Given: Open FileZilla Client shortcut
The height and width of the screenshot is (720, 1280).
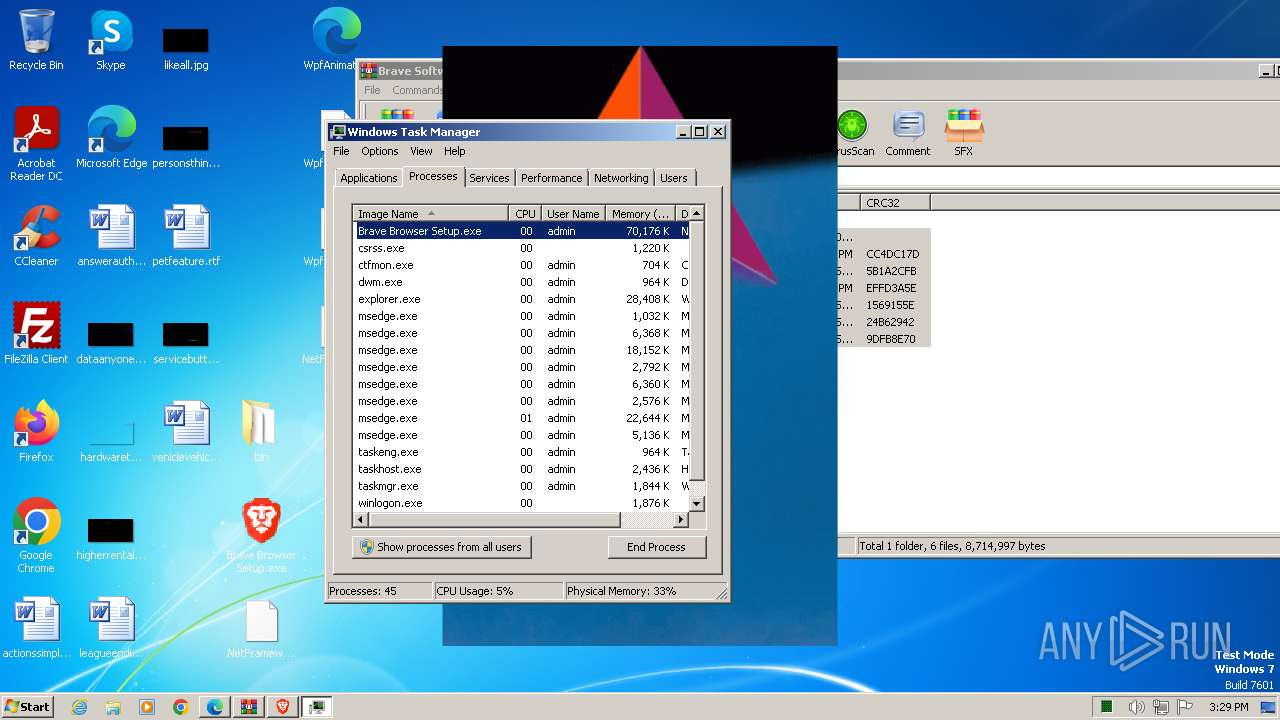Looking at the screenshot, I should pos(36,334).
